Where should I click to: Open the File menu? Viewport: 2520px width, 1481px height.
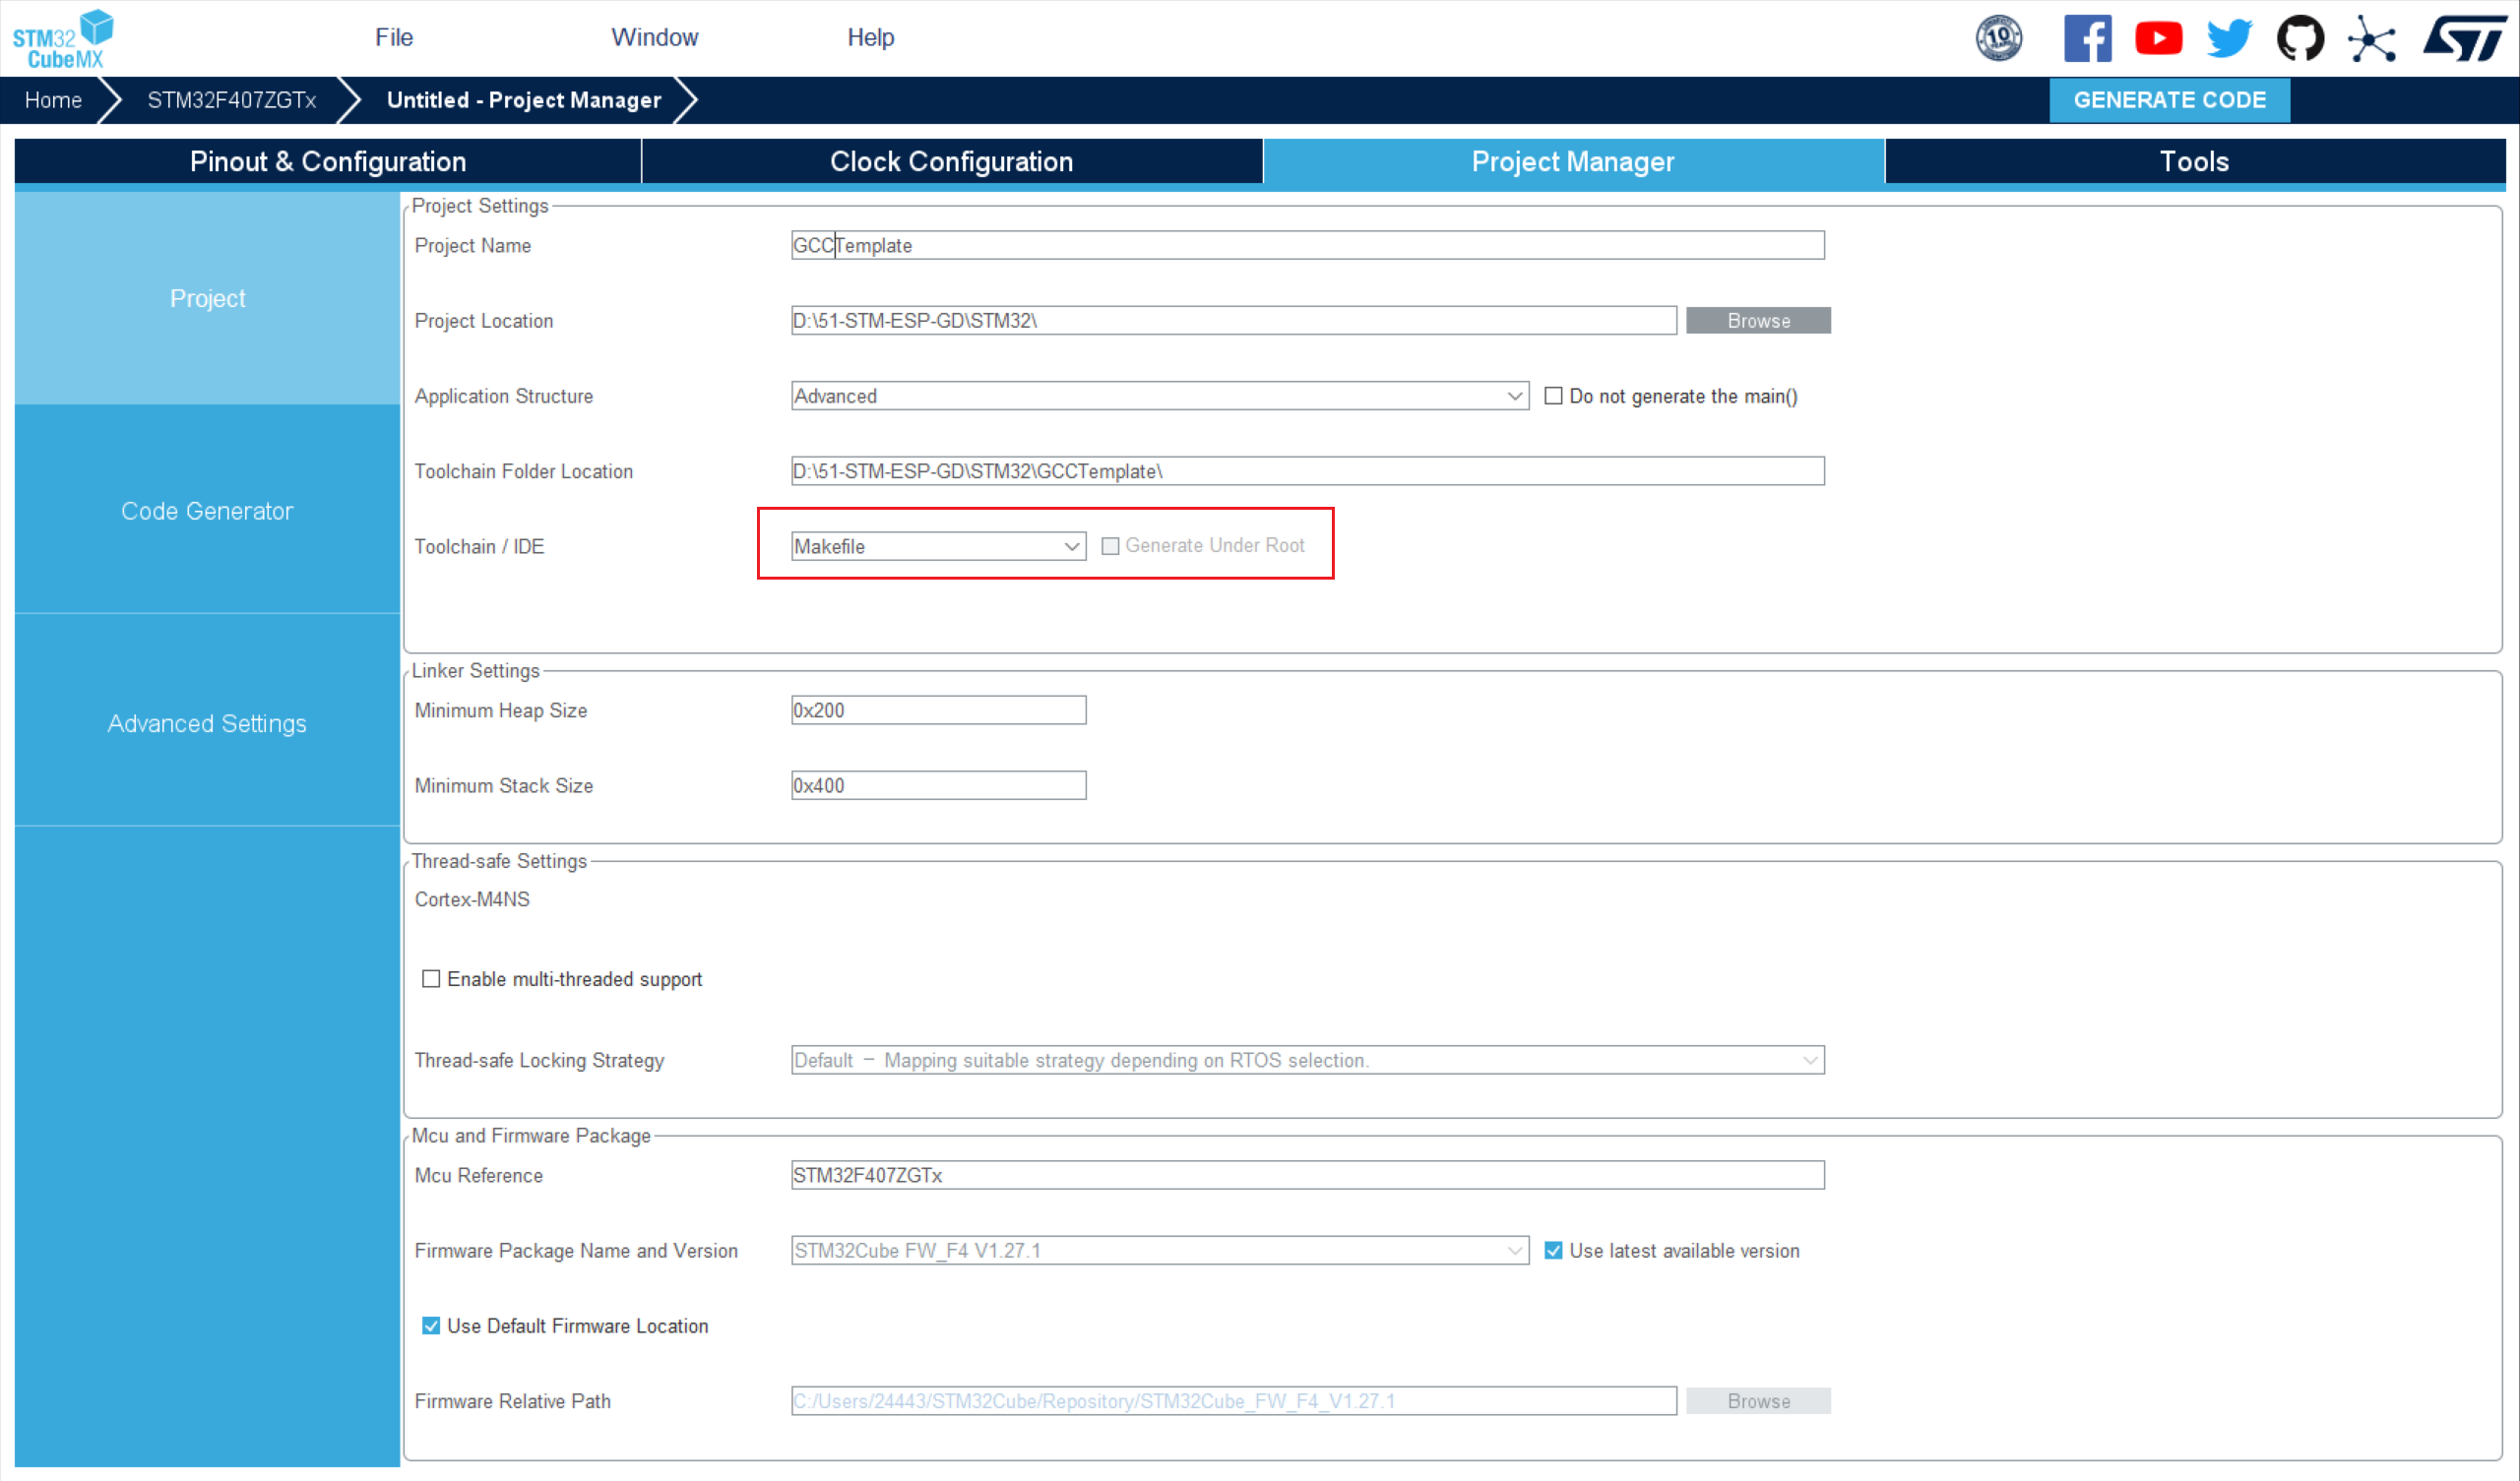[x=394, y=37]
